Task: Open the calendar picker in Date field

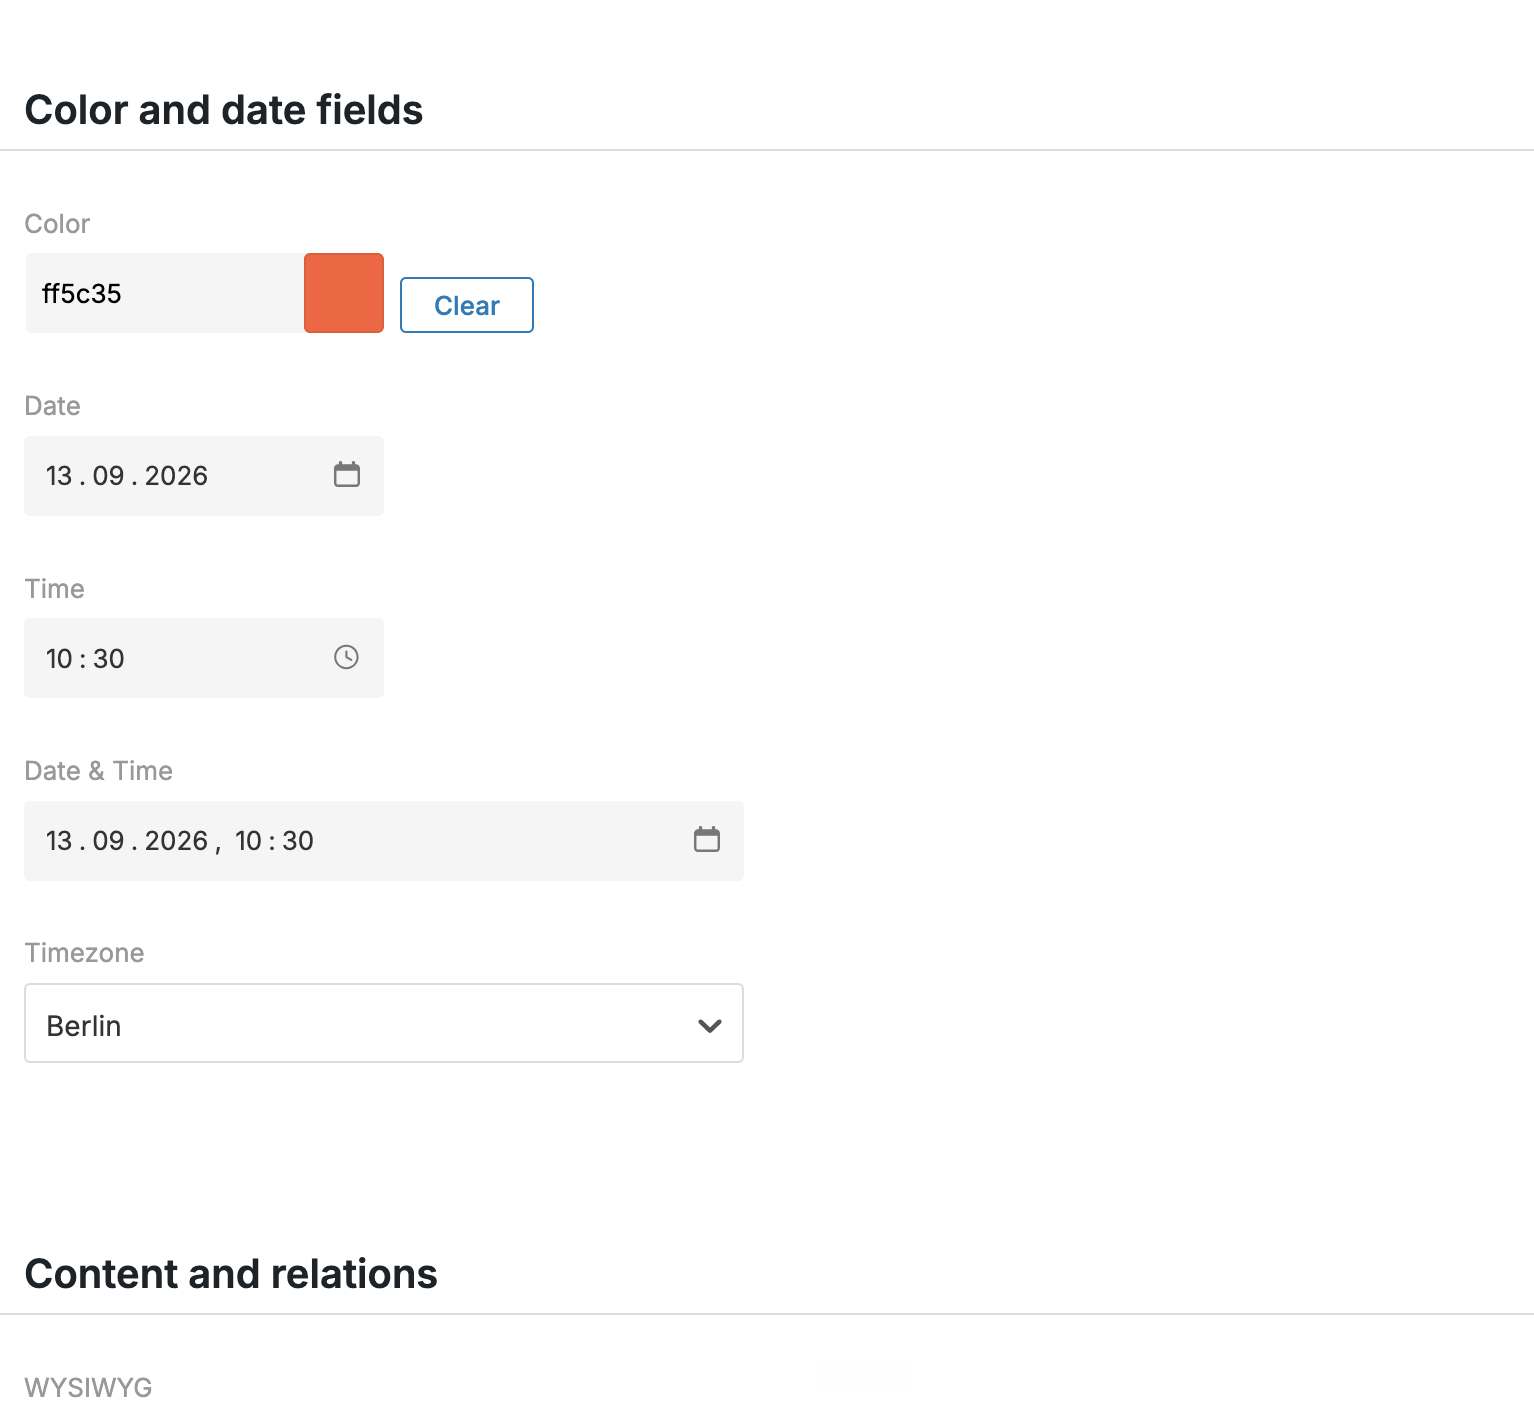Action: pyautogui.click(x=346, y=474)
